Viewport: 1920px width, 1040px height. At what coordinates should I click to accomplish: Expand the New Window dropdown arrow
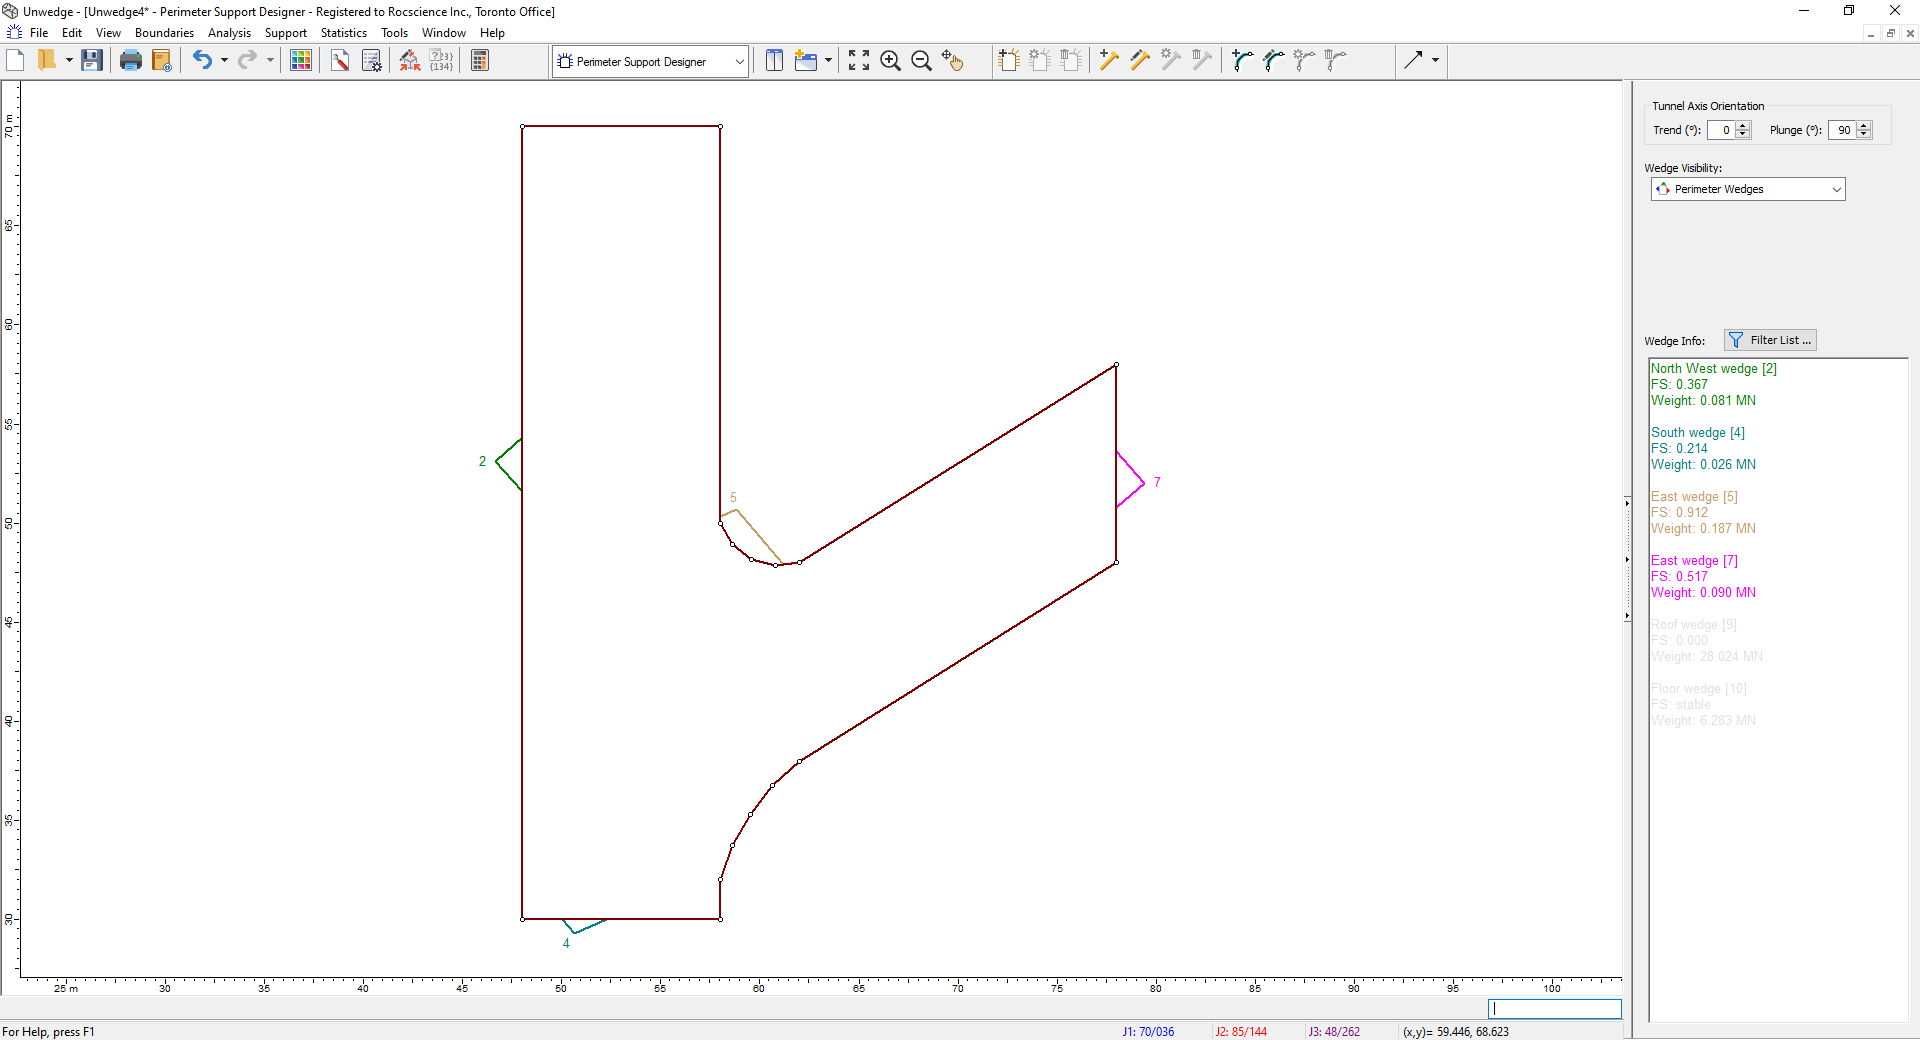click(828, 61)
